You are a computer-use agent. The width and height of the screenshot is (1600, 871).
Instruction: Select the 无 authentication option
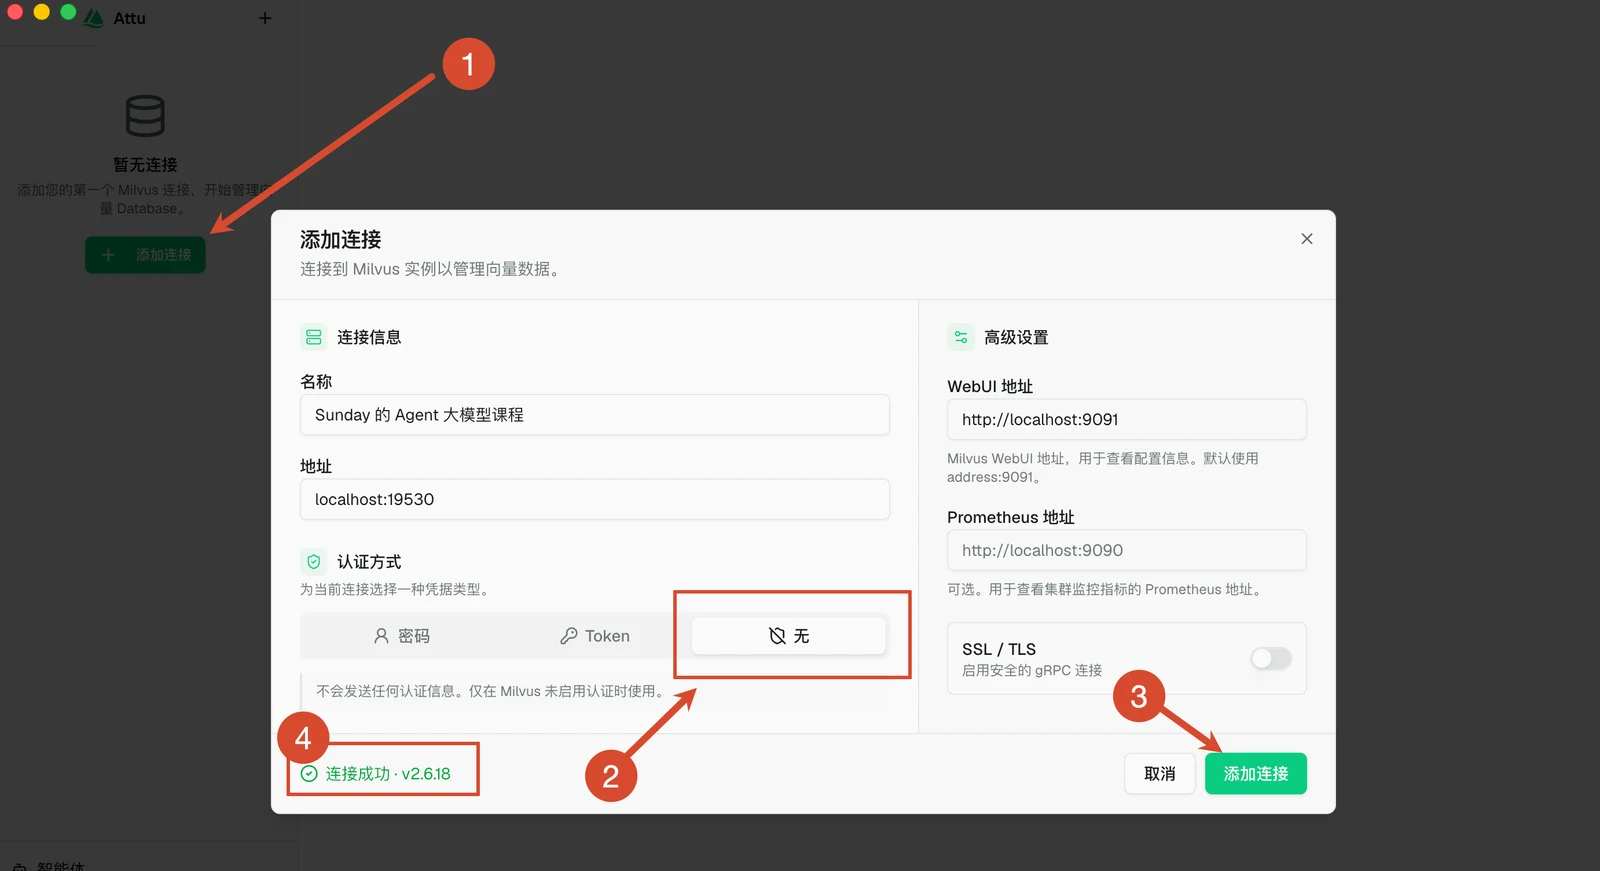point(789,636)
